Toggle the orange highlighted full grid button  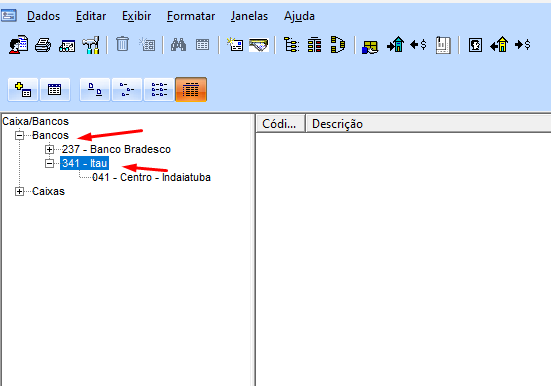[191, 90]
